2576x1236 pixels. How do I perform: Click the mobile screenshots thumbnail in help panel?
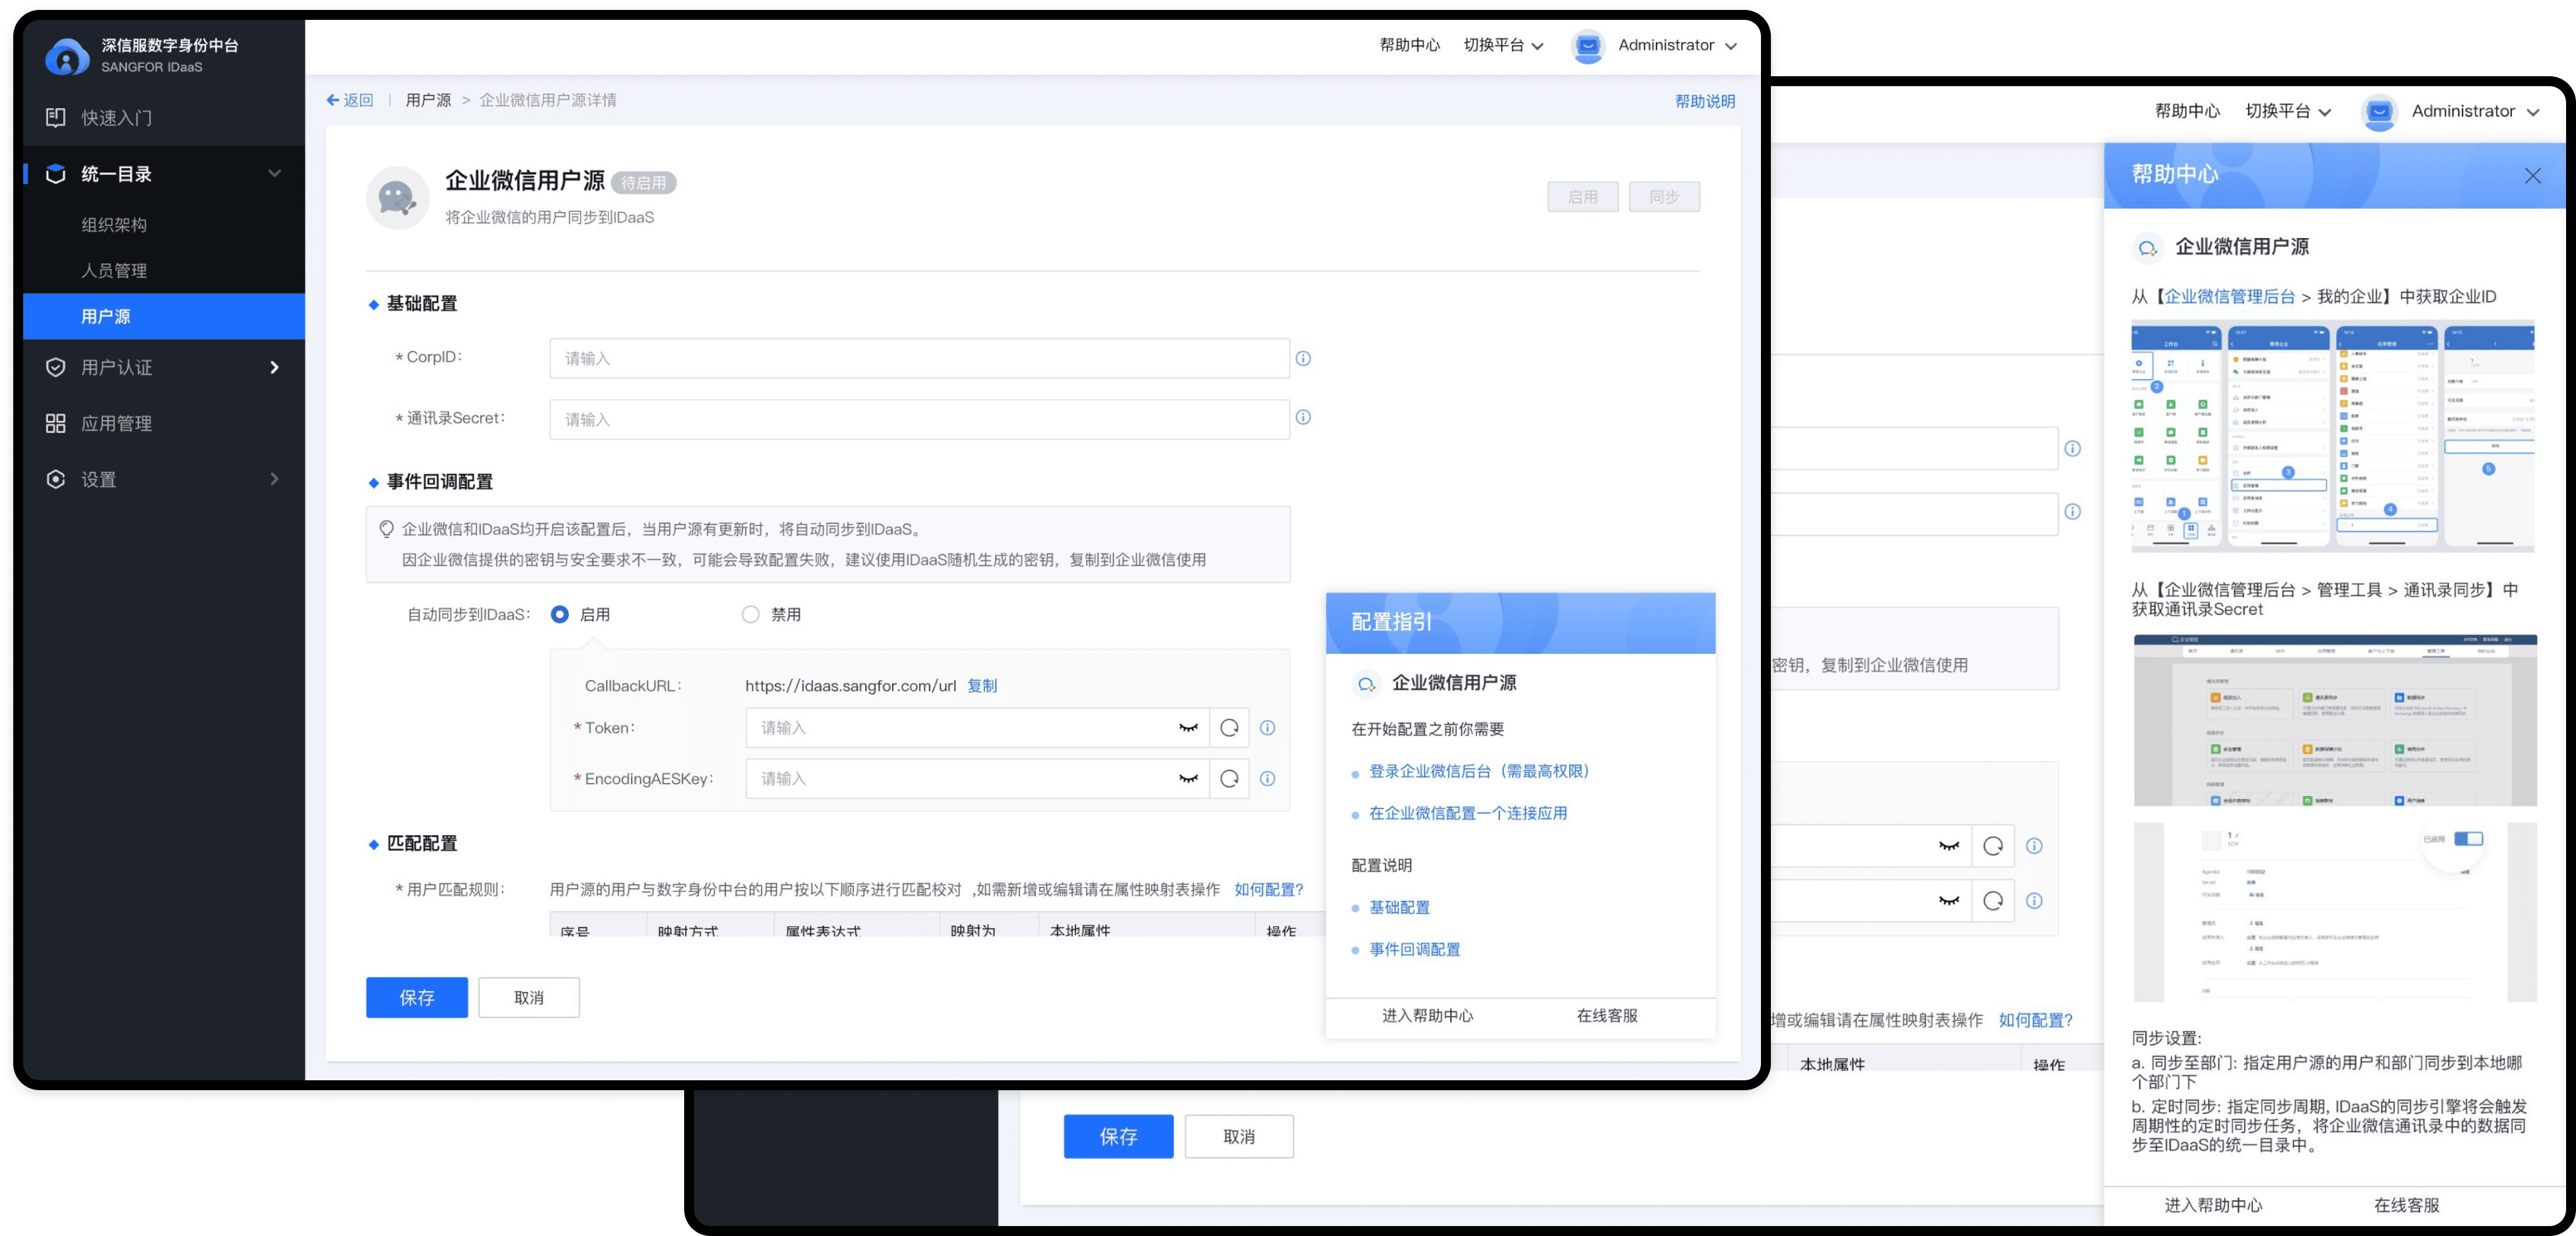click(2333, 436)
